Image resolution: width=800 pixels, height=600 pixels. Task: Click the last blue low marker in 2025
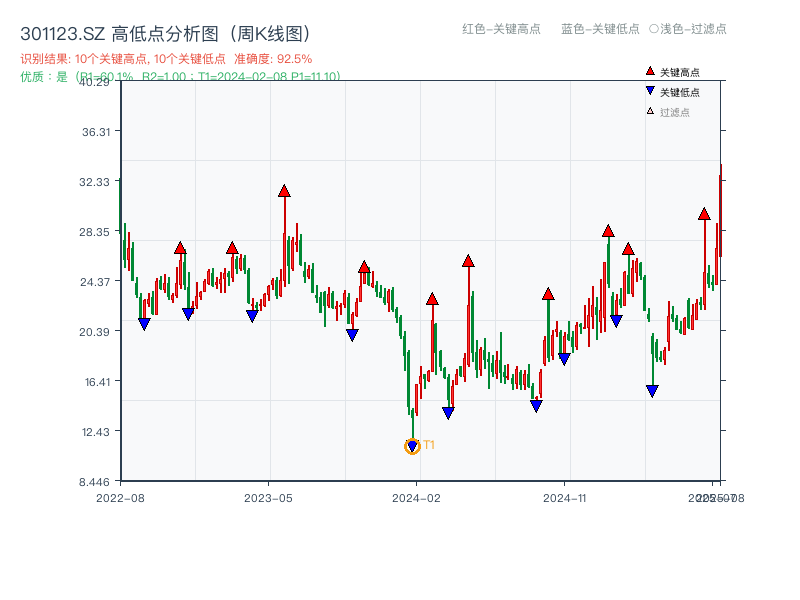[x=652, y=391]
